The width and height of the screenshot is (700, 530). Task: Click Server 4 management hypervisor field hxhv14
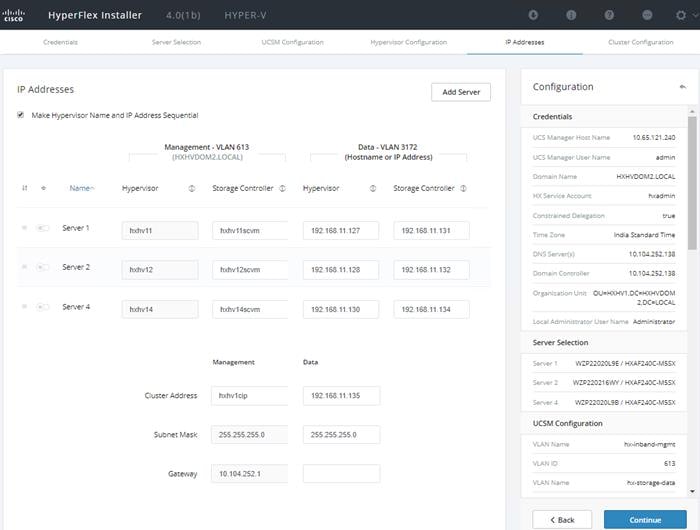point(160,309)
